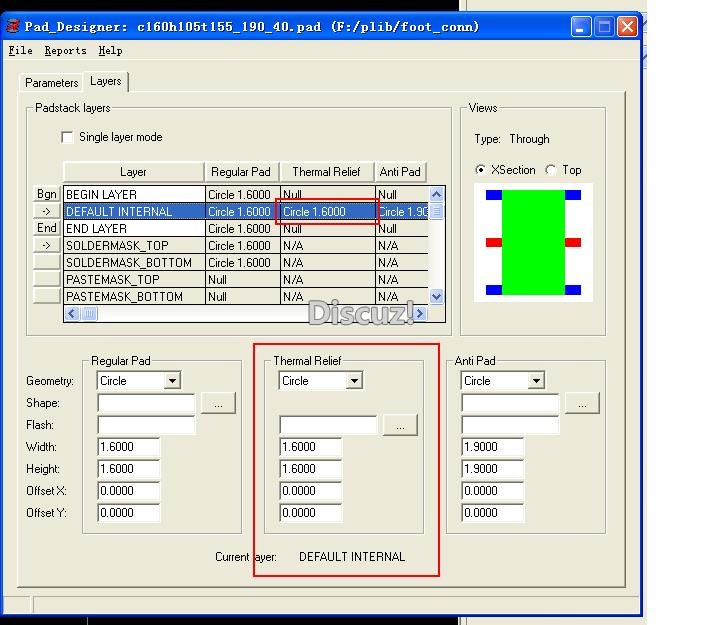Click the padstack cross-section preview image
This screenshot has height=625, width=724.
(x=533, y=242)
